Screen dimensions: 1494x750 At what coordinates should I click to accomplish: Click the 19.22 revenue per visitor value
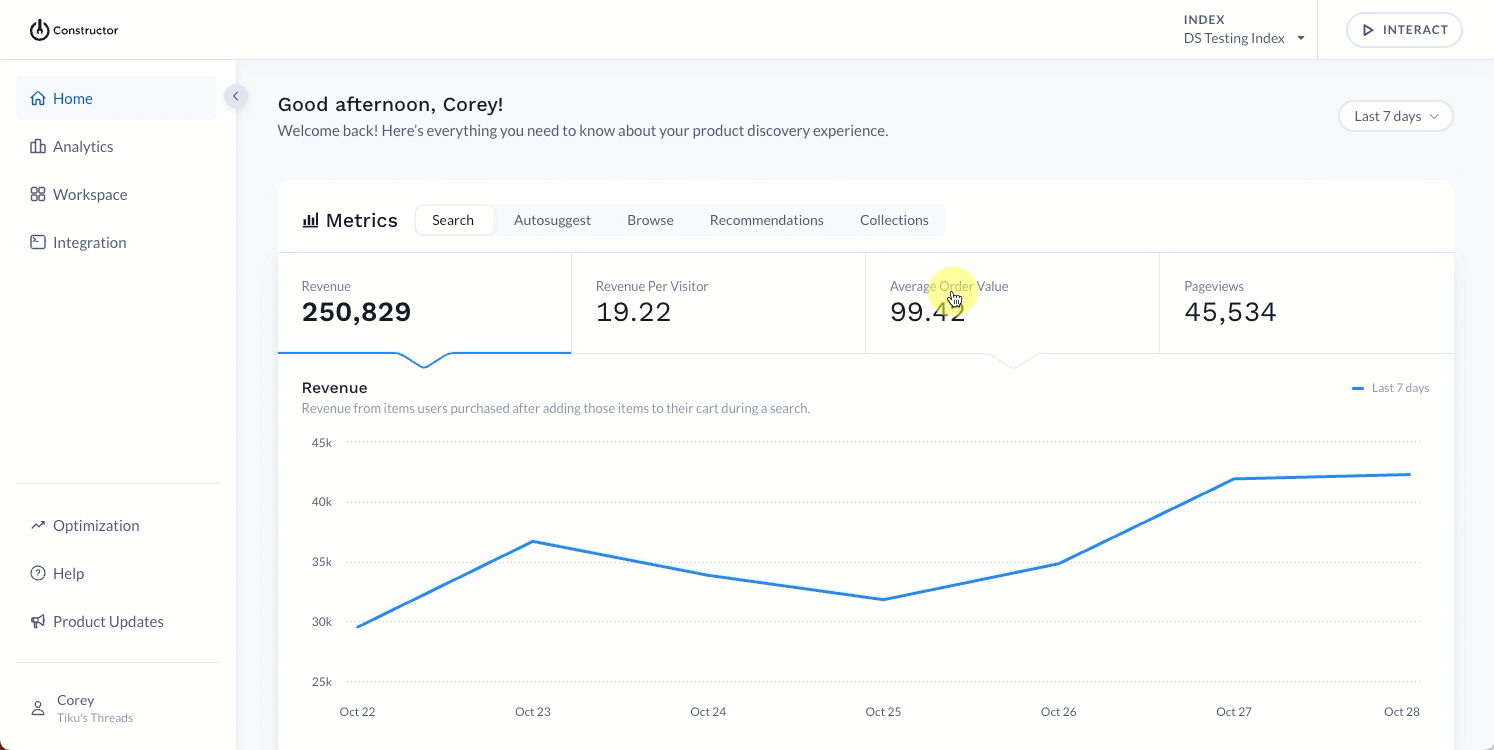633,312
